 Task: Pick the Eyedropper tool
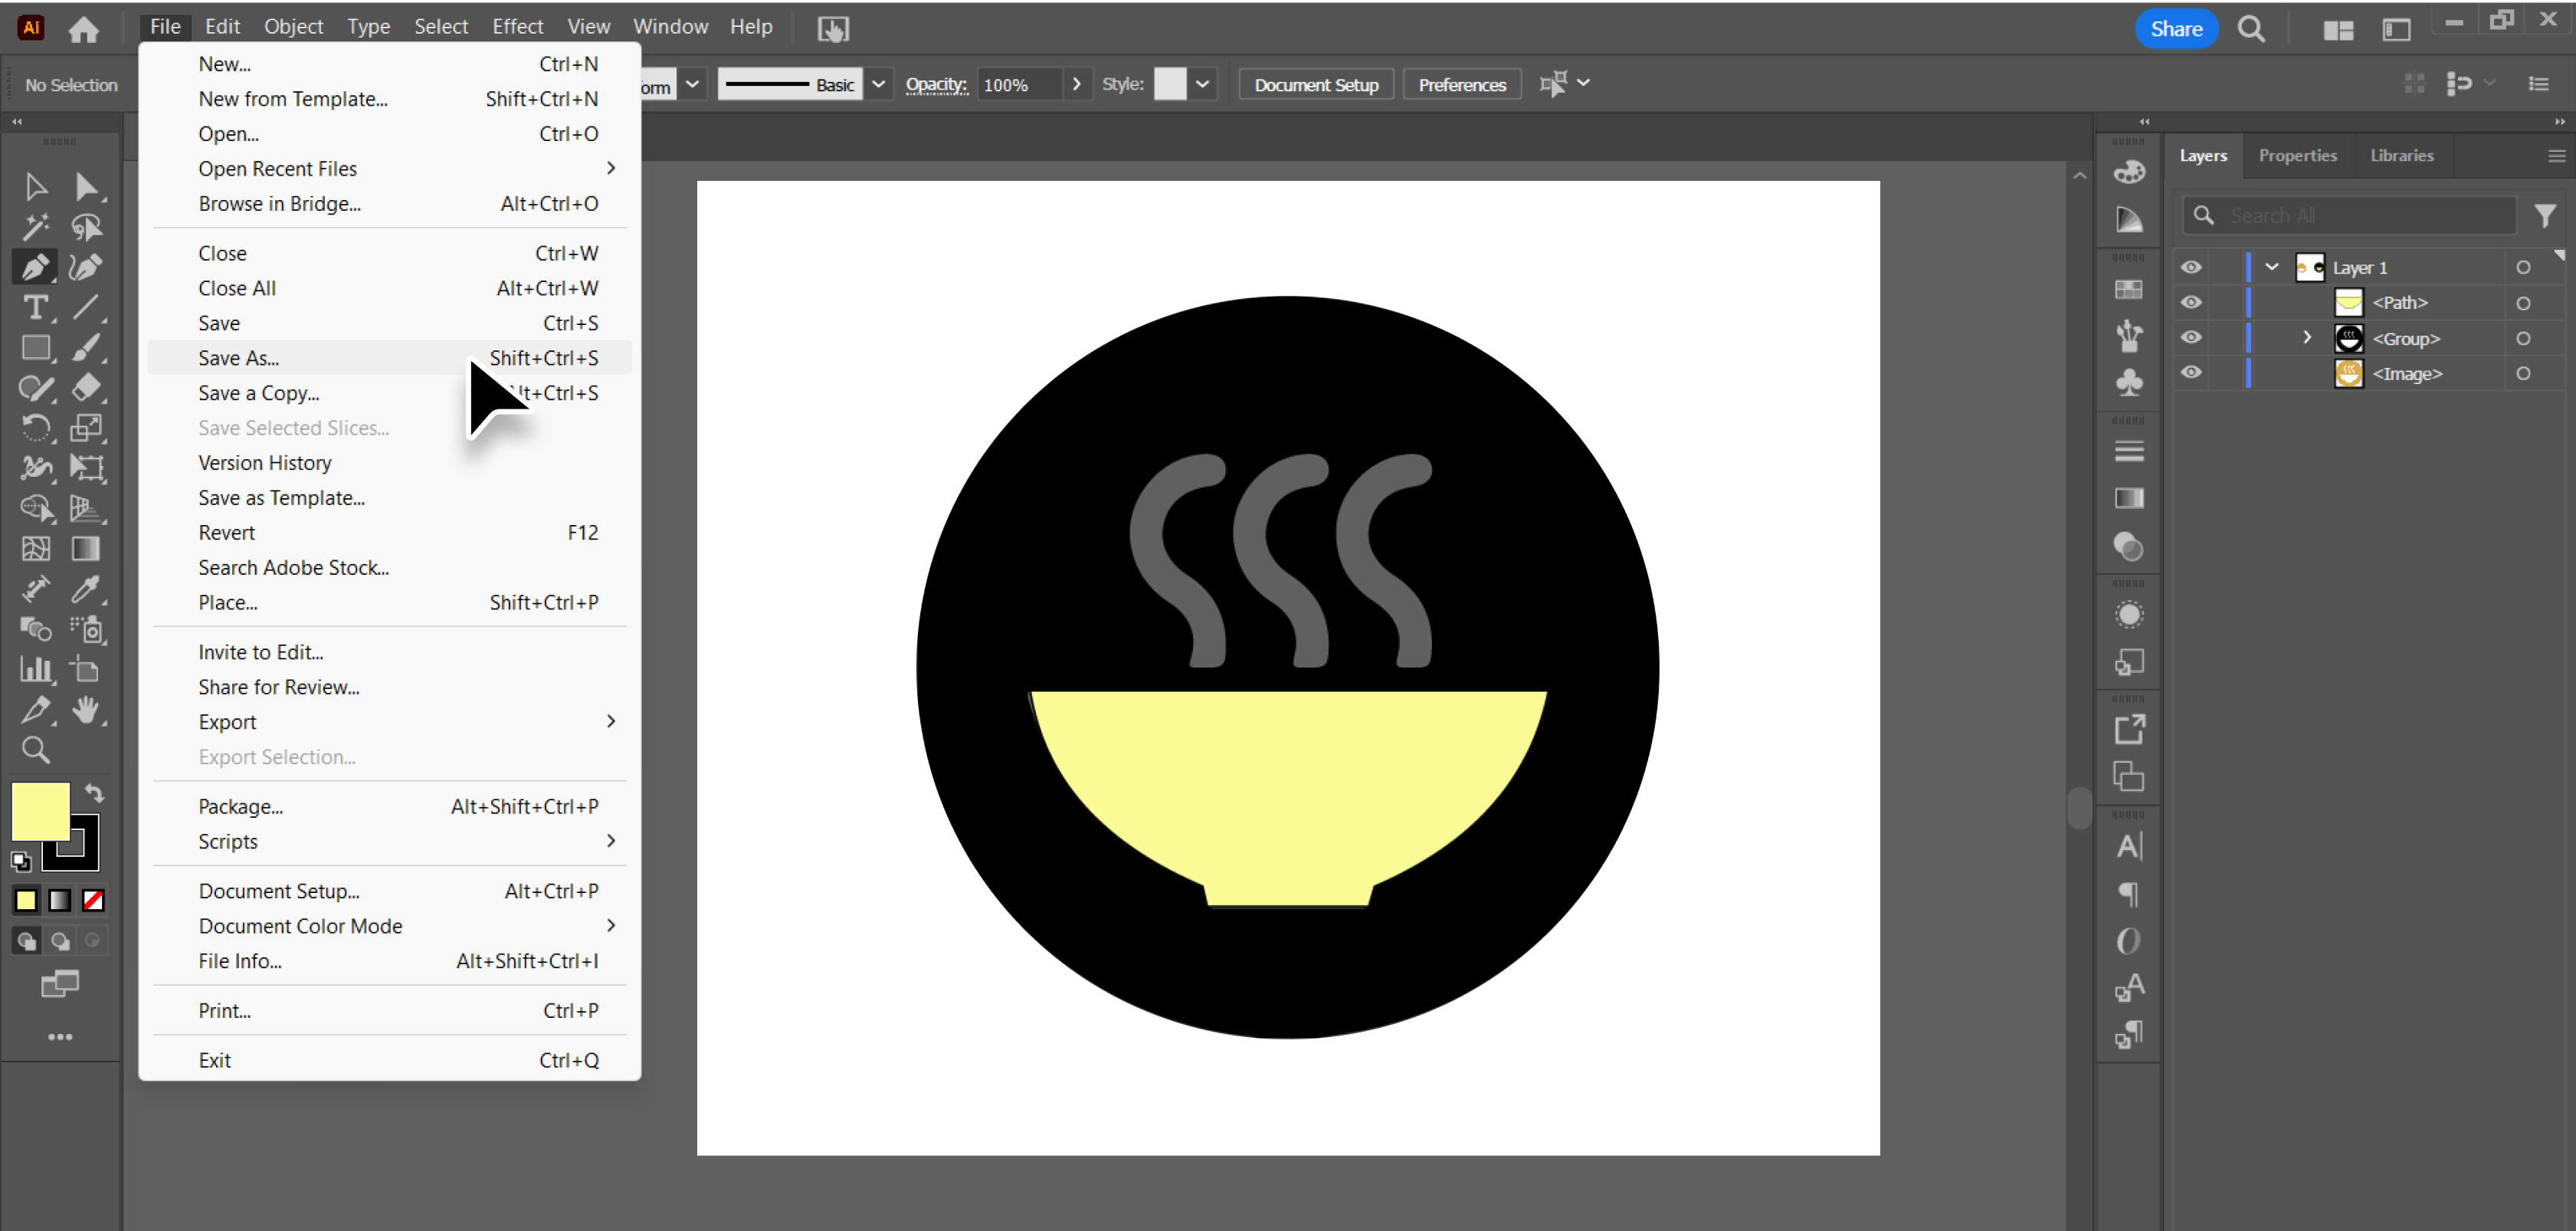coord(86,590)
